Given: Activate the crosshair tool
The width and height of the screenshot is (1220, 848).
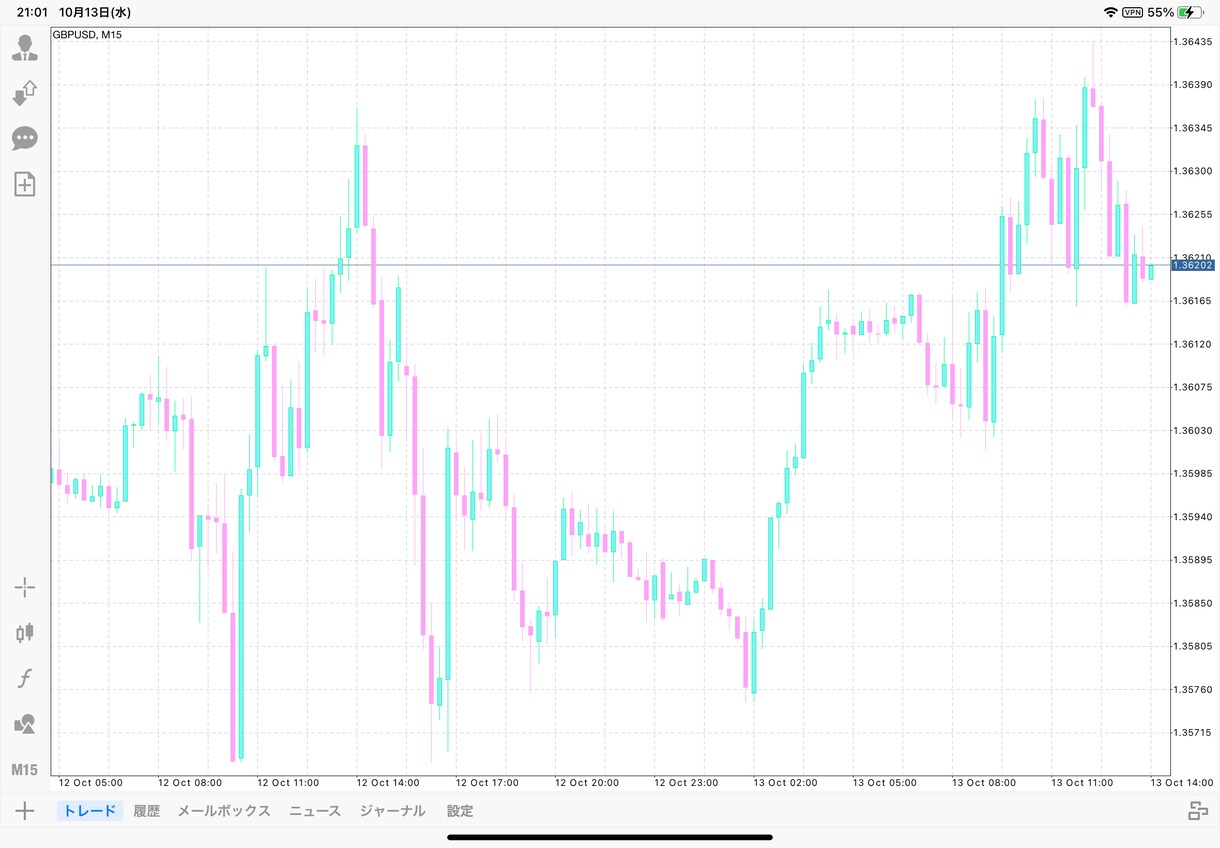Looking at the screenshot, I should [x=25, y=587].
